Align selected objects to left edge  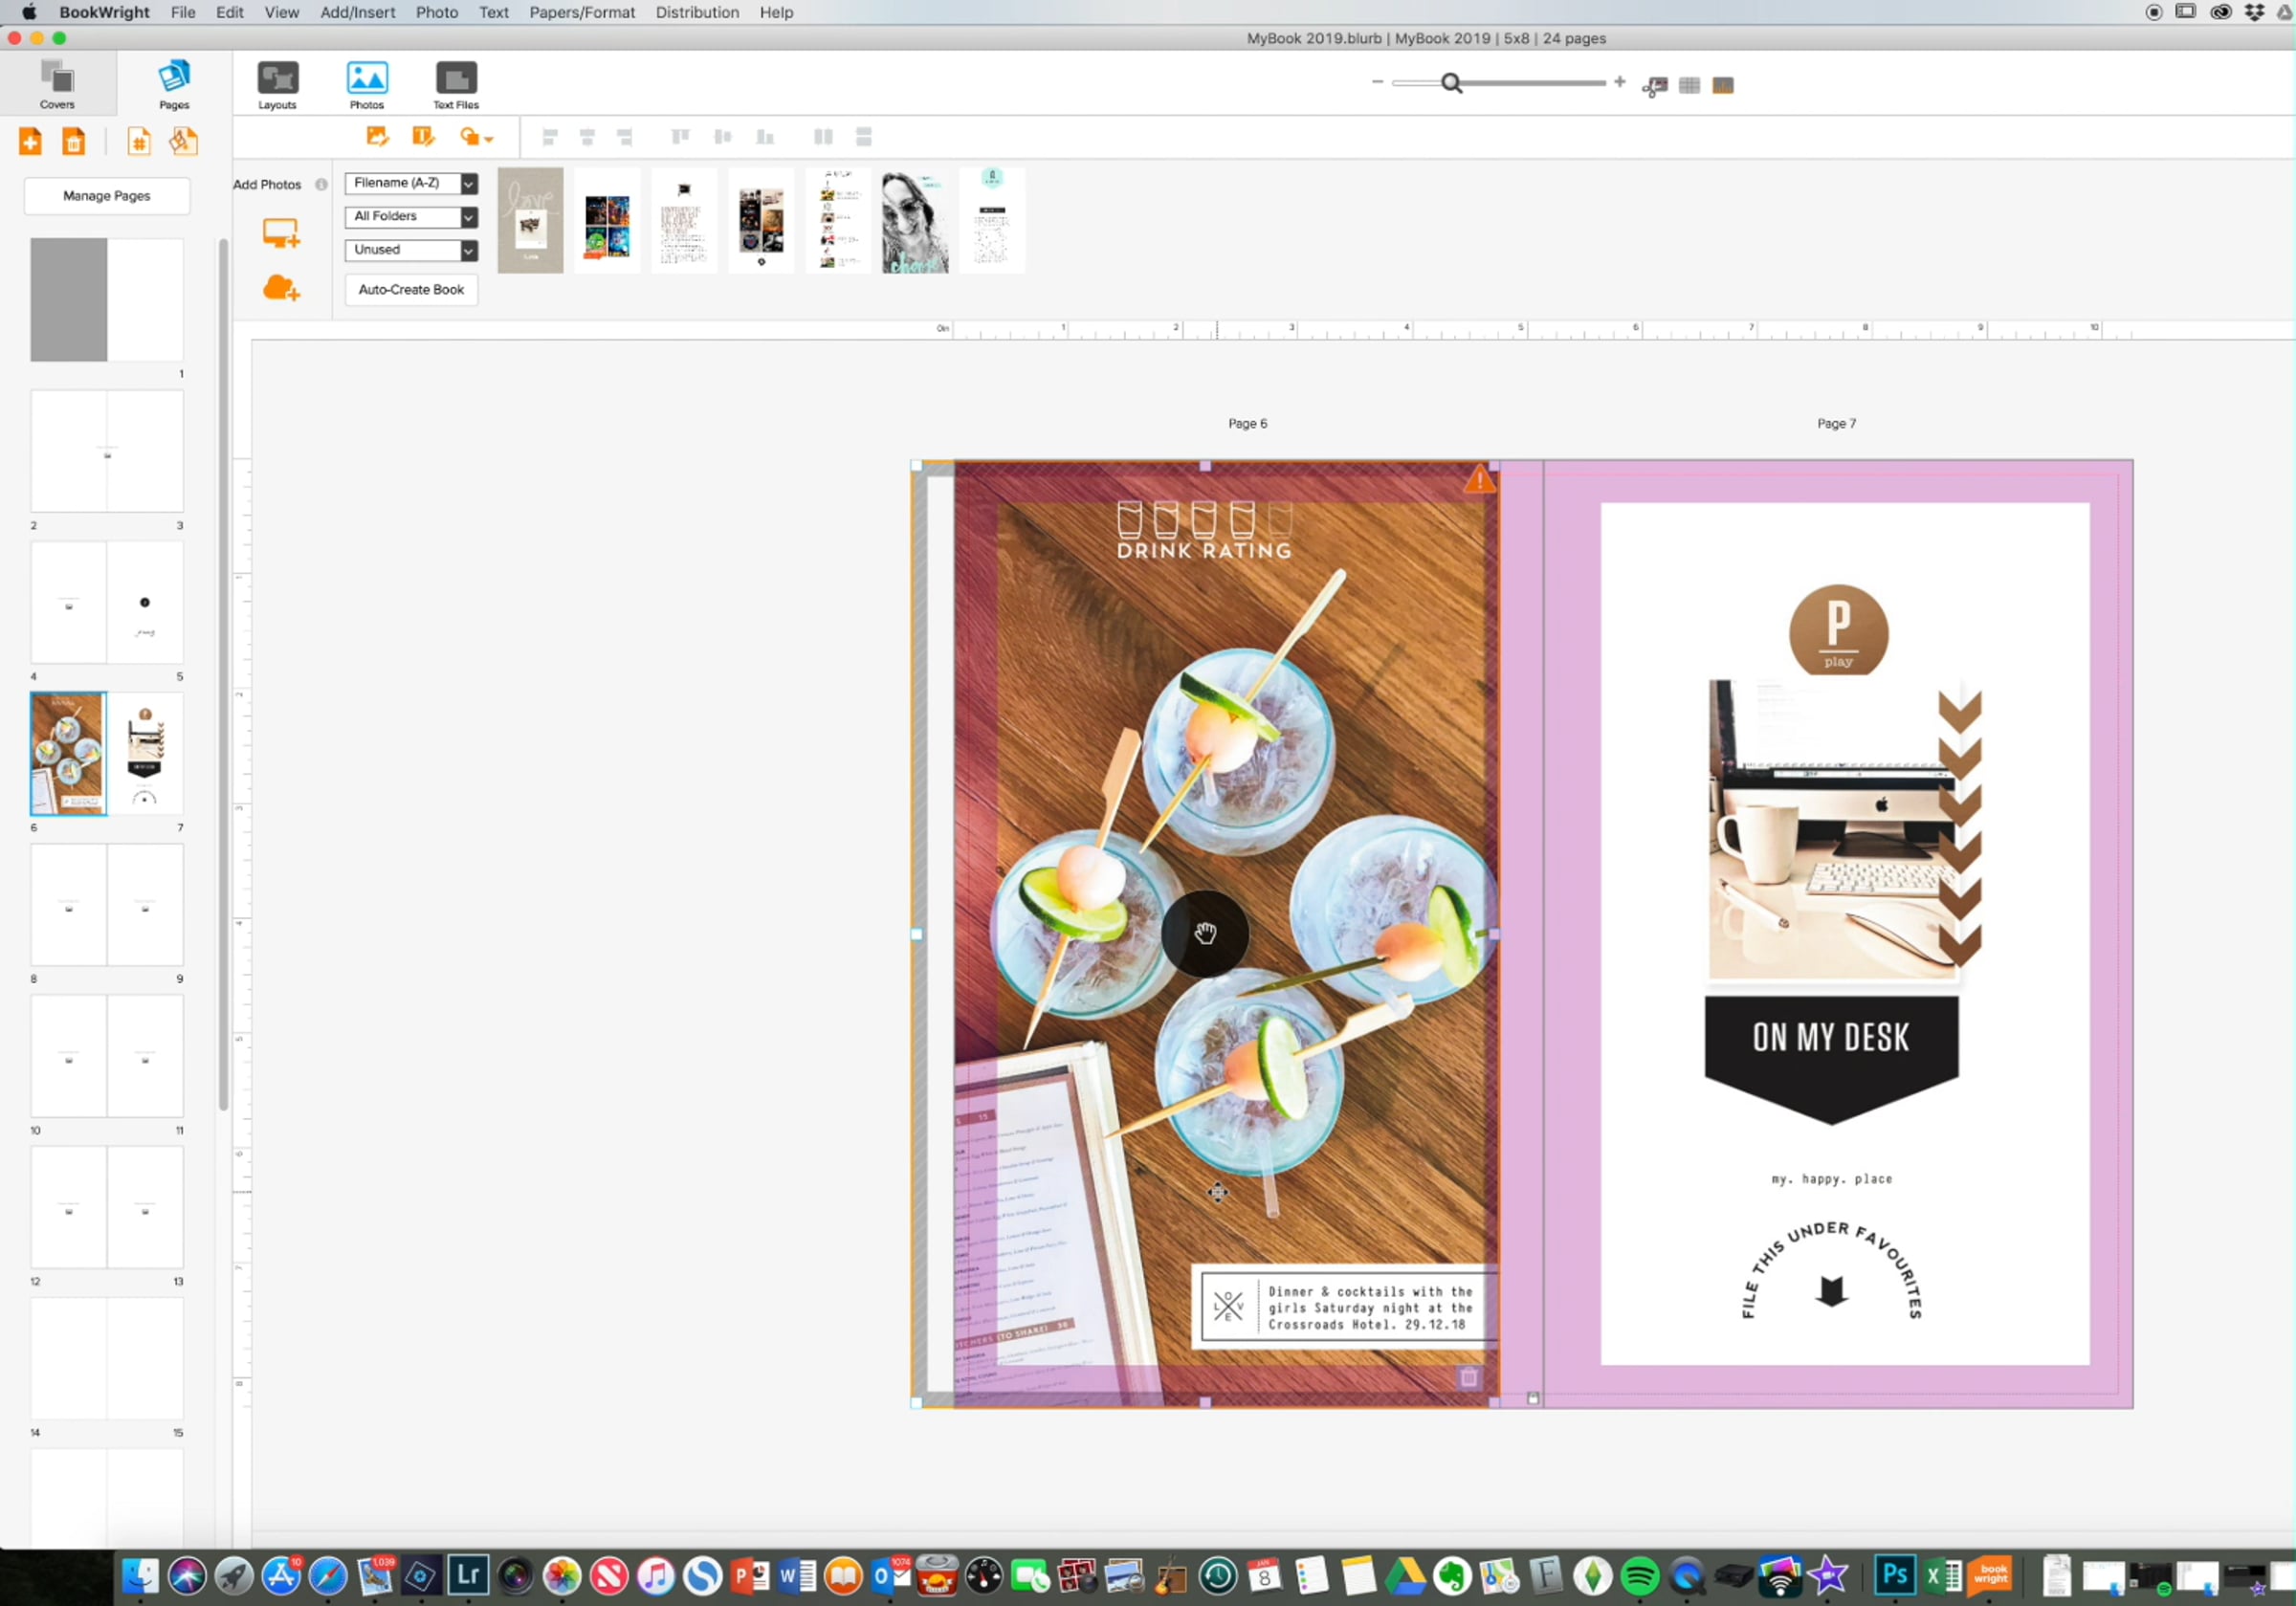click(550, 137)
